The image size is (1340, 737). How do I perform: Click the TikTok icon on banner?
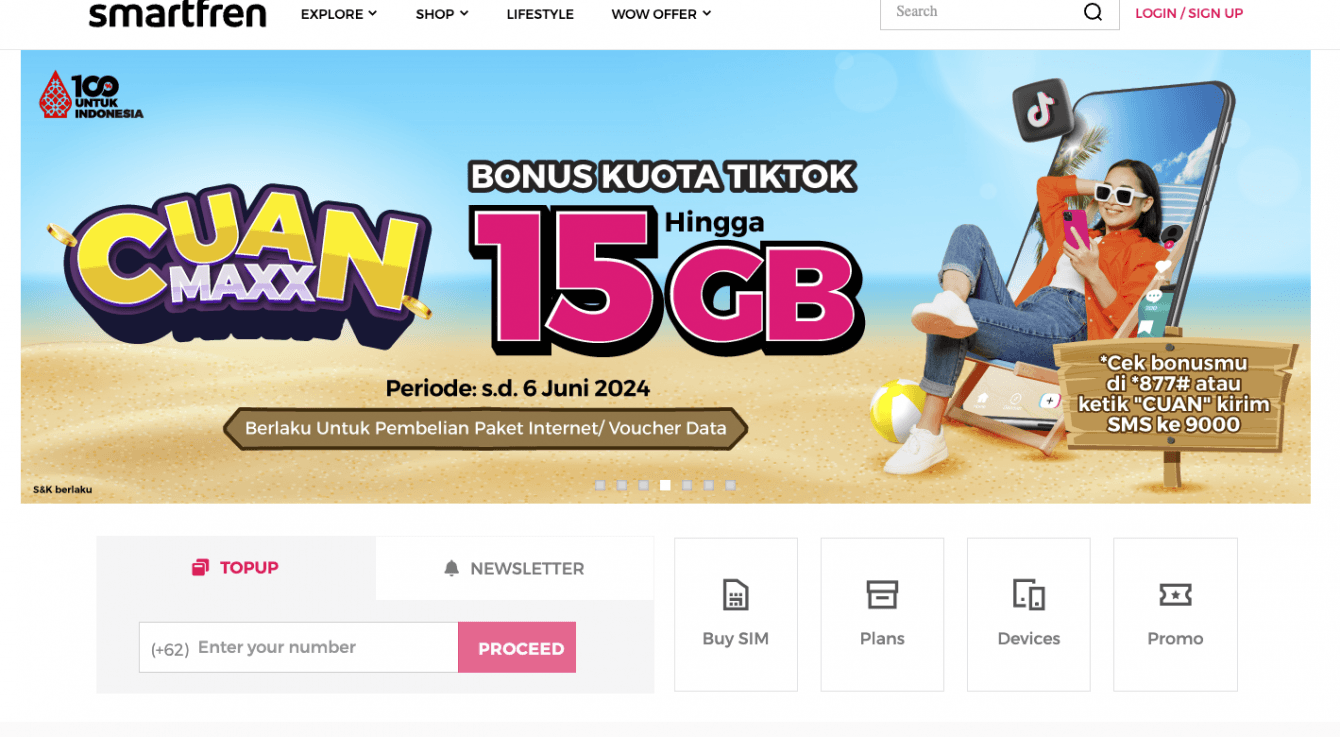(1041, 111)
